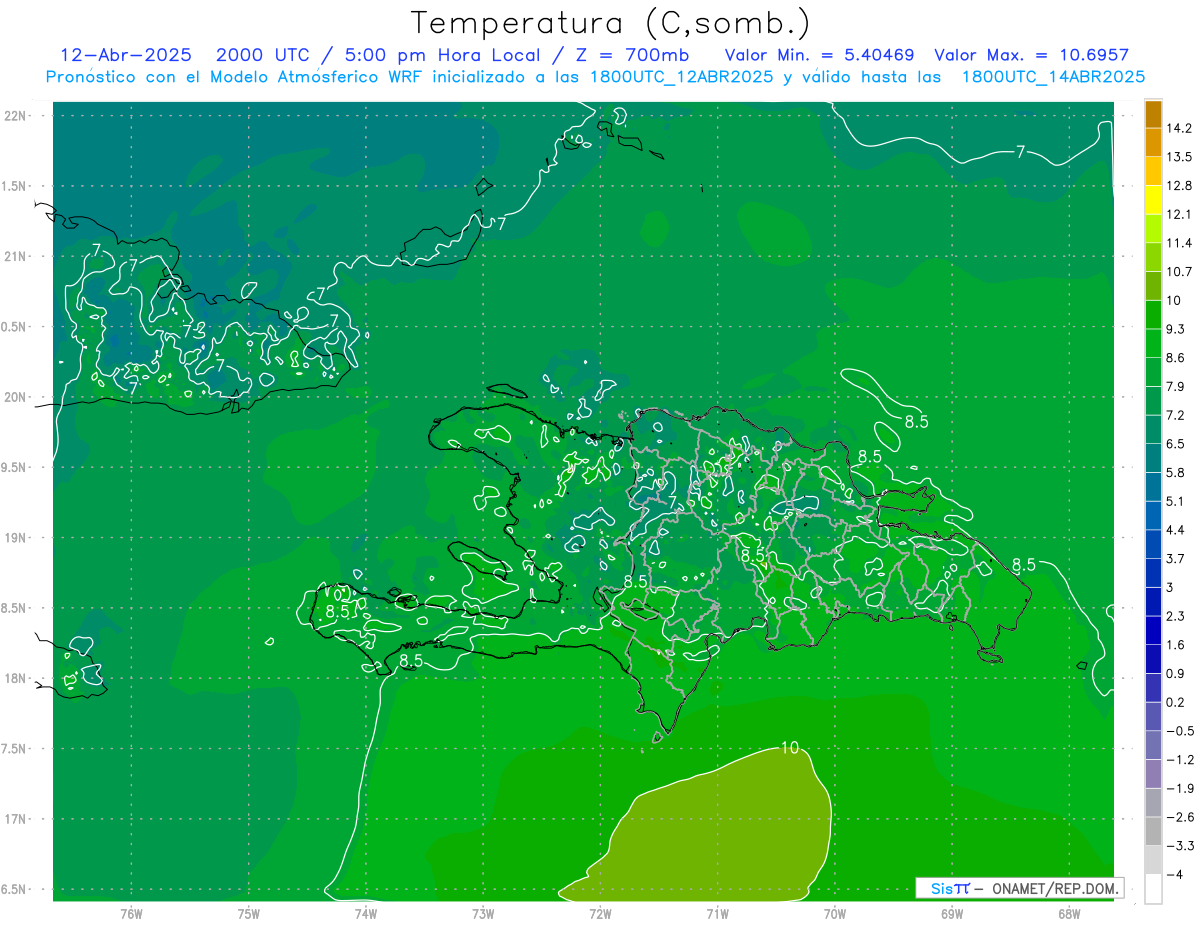1200x927 pixels.
Task: Click the 20N latitude axis label
Action: (x=16, y=397)
